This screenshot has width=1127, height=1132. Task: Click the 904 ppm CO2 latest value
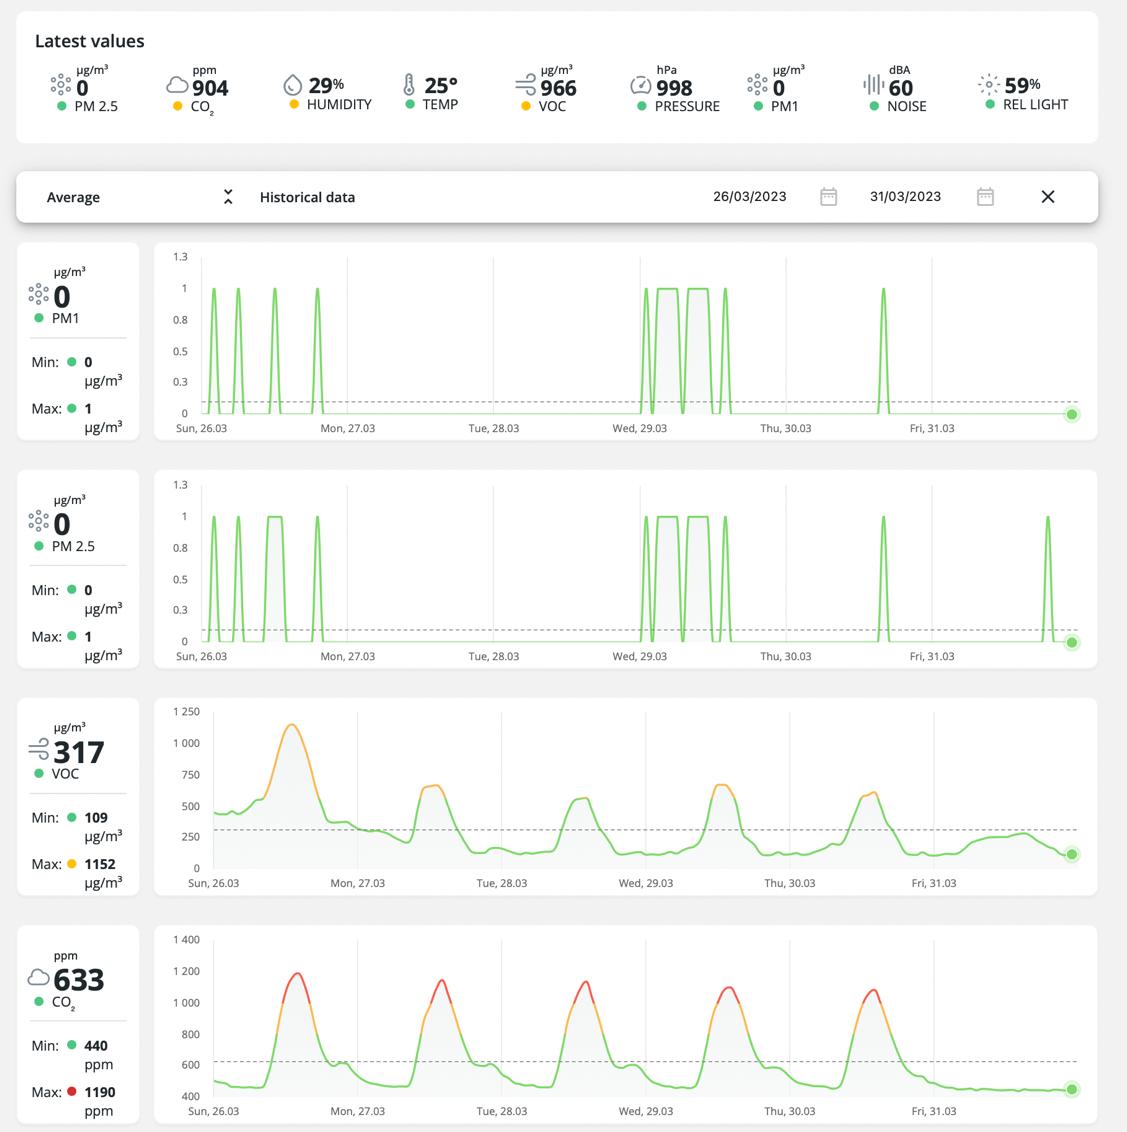point(210,87)
